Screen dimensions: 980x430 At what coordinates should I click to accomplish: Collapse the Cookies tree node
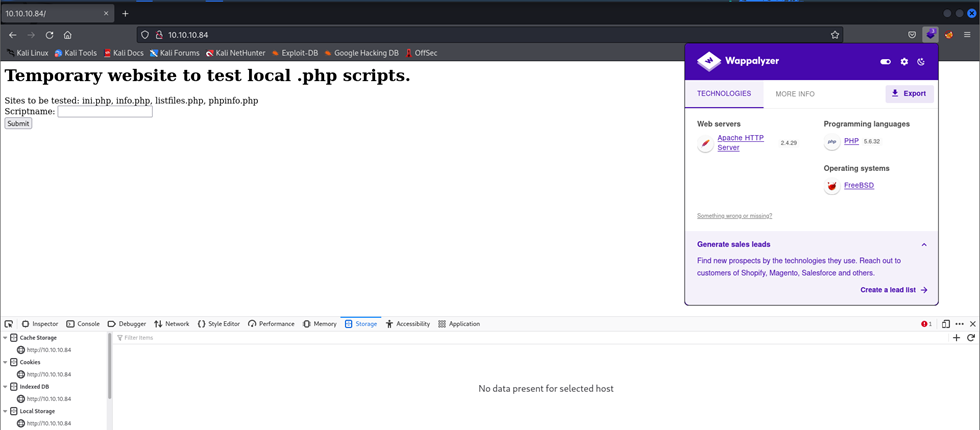(5, 362)
